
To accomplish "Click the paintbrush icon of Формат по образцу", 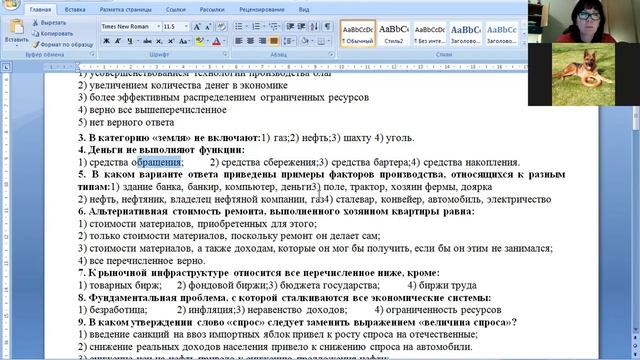I will point(36,44).
